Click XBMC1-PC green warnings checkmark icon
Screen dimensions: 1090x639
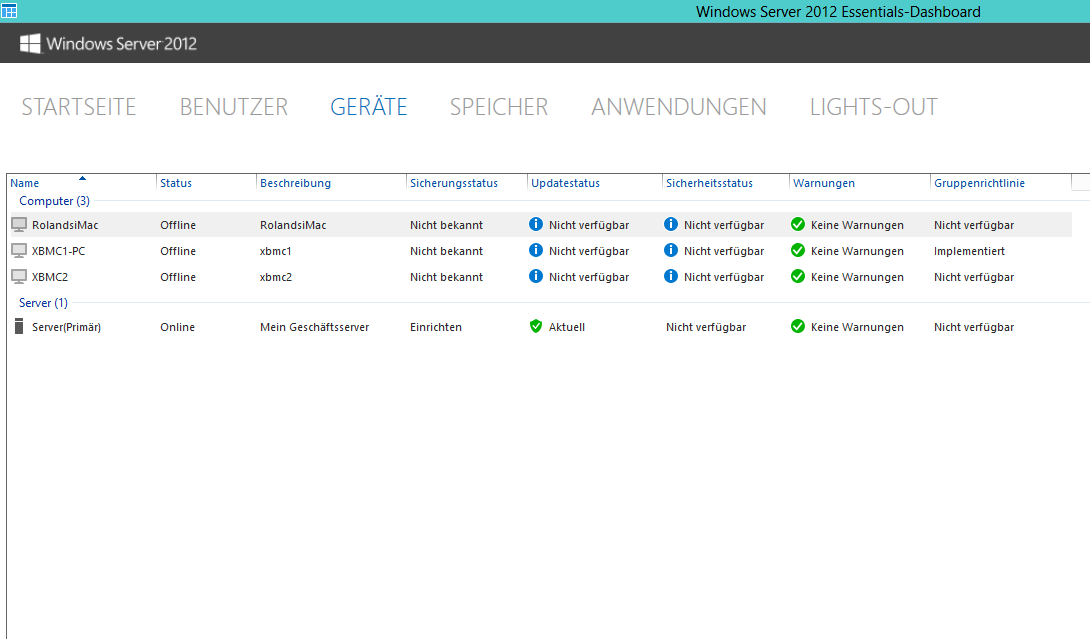[798, 250]
